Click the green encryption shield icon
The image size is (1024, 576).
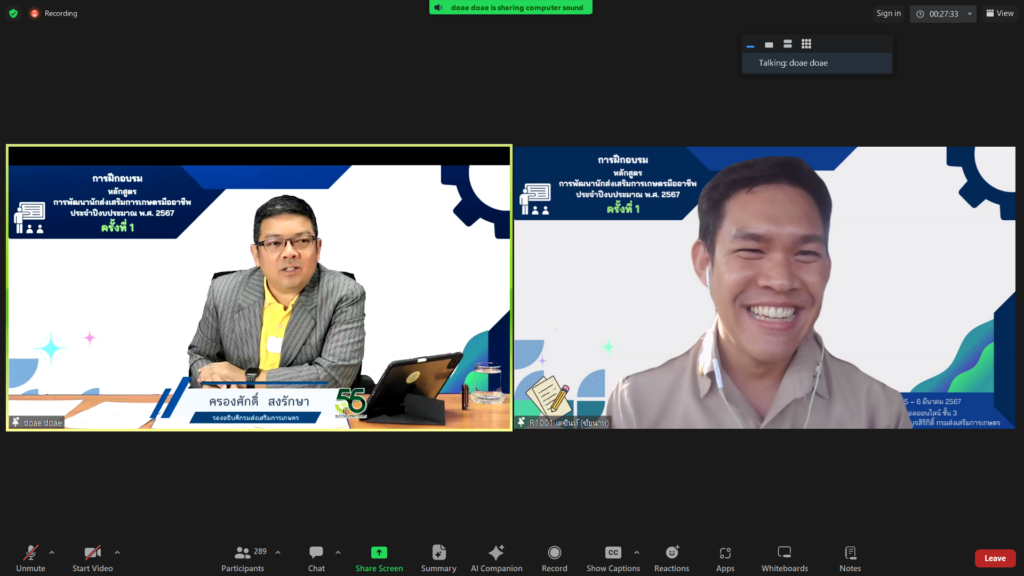13,13
